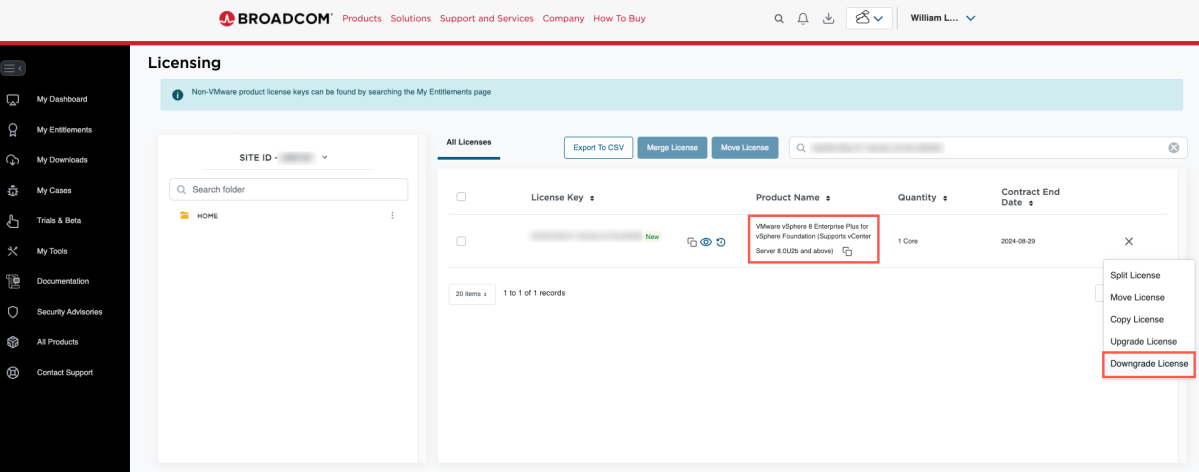Open license history clock icon
The width and height of the screenshot is (1199, 472).
pyautogui.click(x=721, y=242)
